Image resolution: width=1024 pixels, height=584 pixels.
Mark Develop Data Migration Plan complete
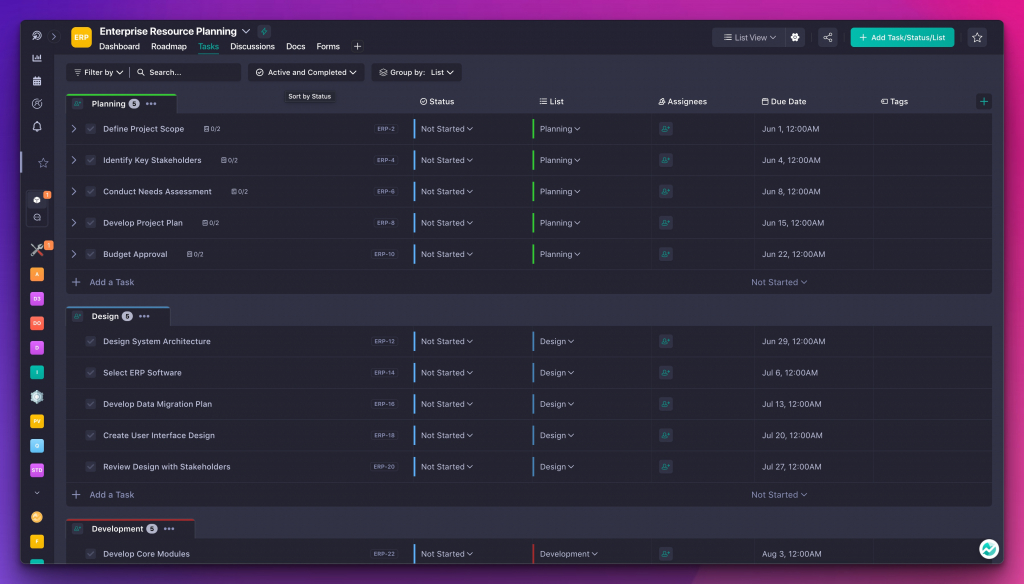point(91,404)
